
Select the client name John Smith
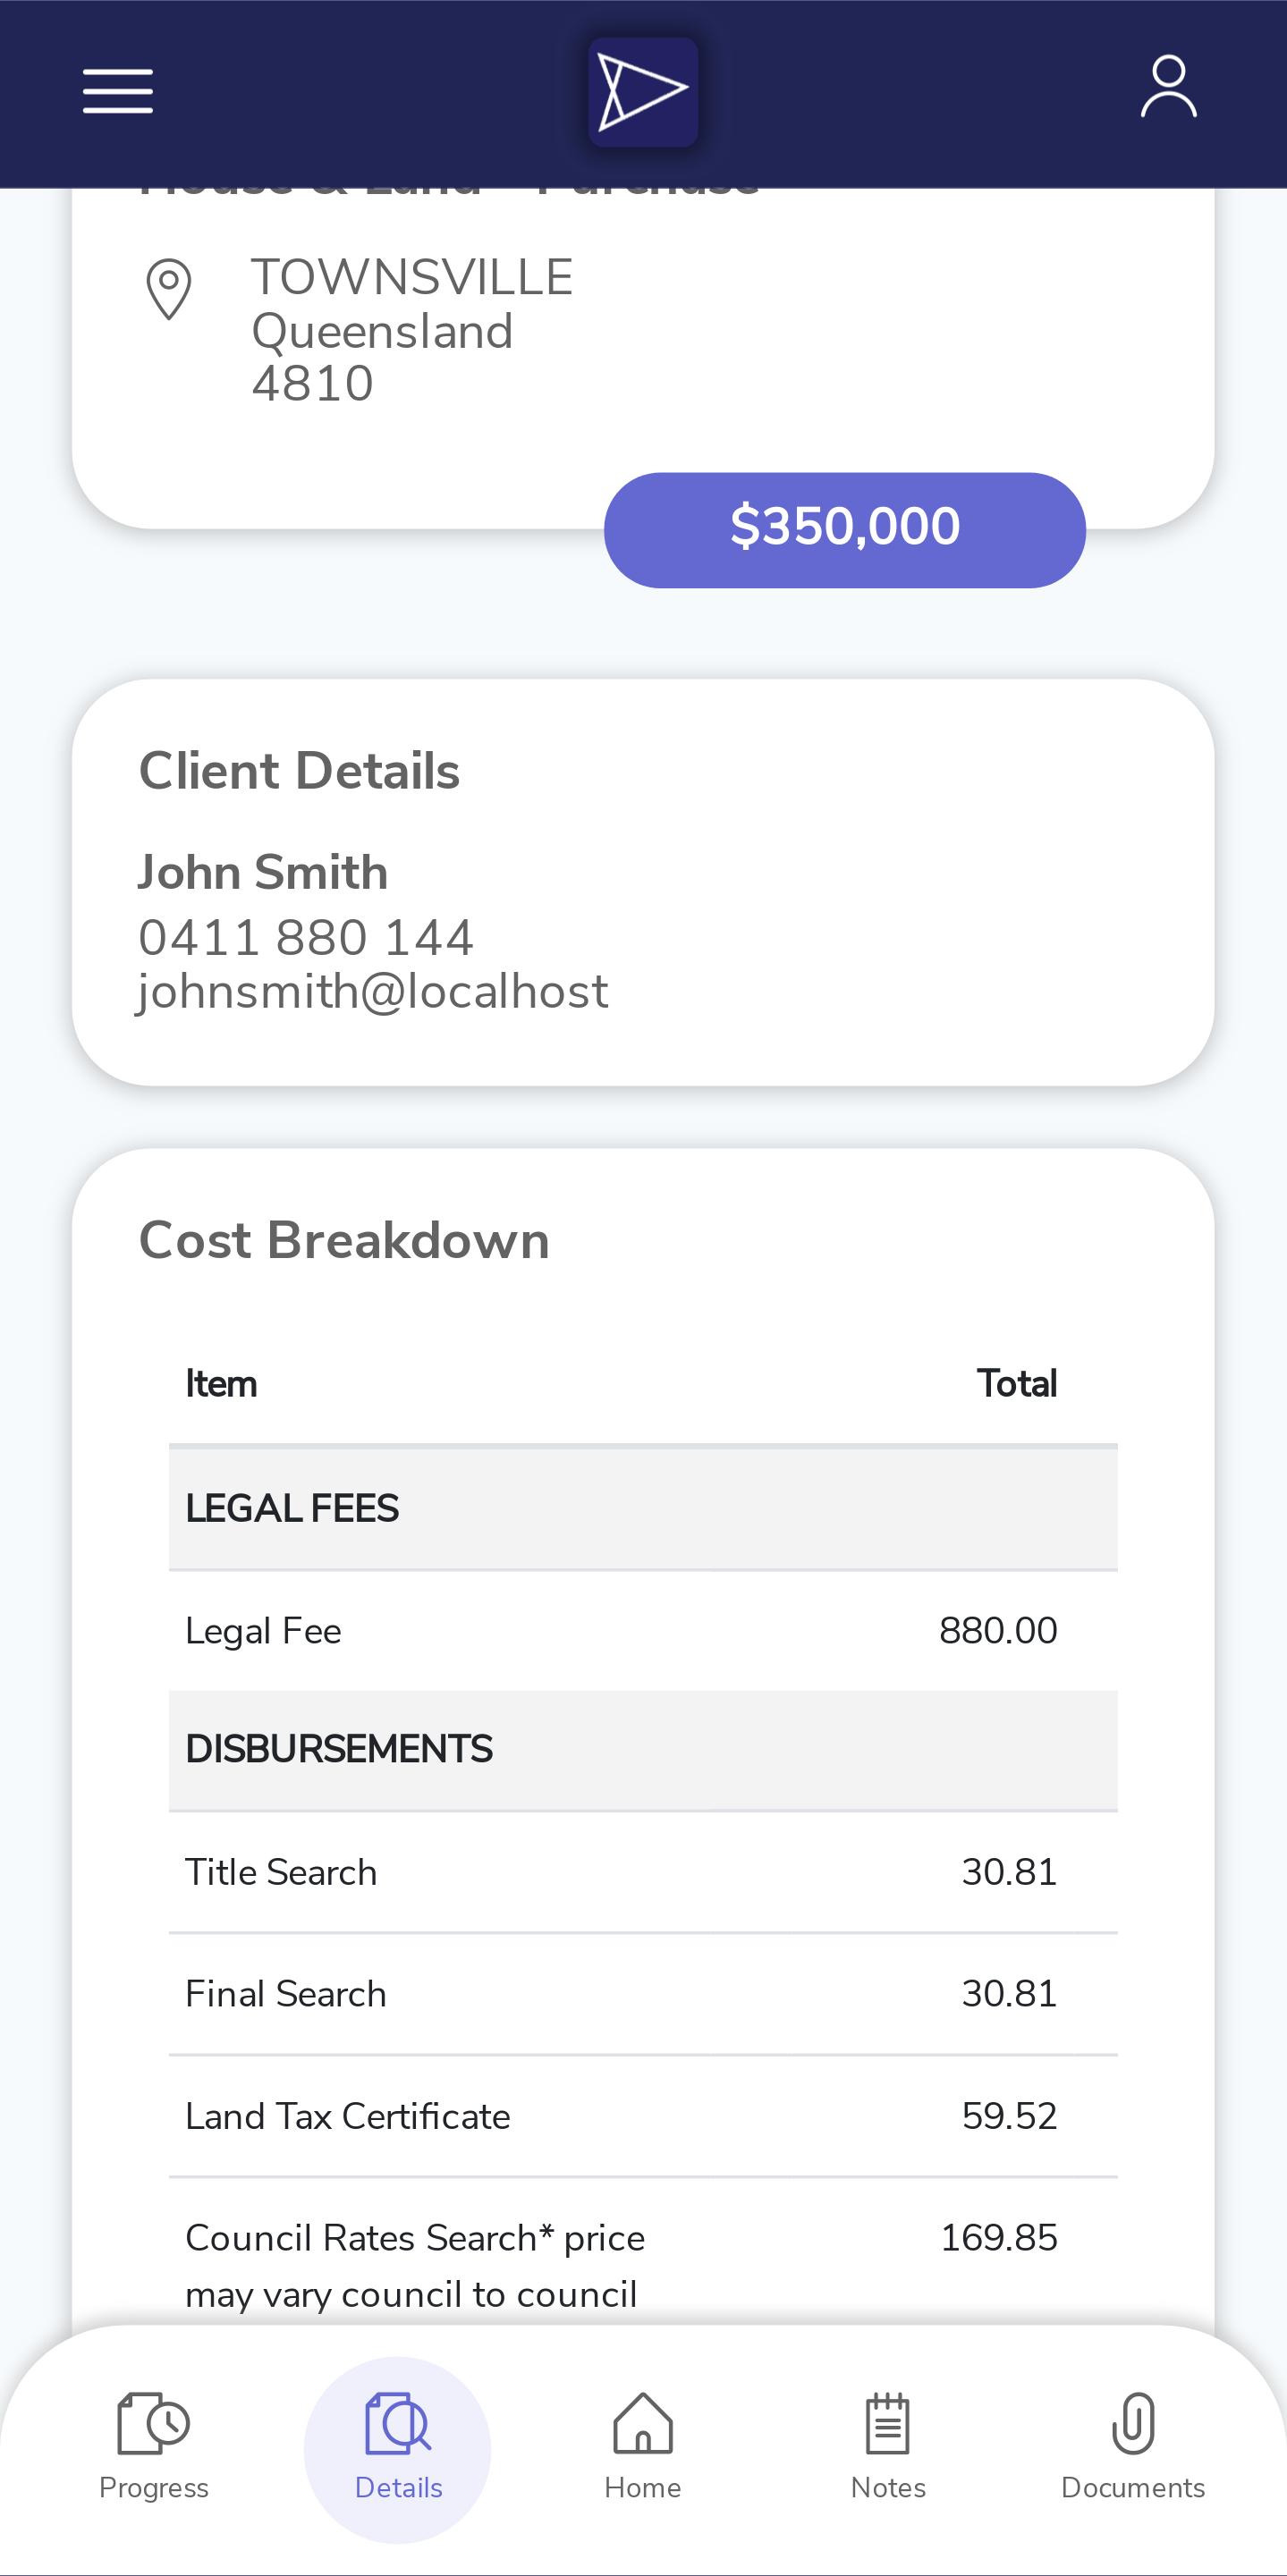263,872
